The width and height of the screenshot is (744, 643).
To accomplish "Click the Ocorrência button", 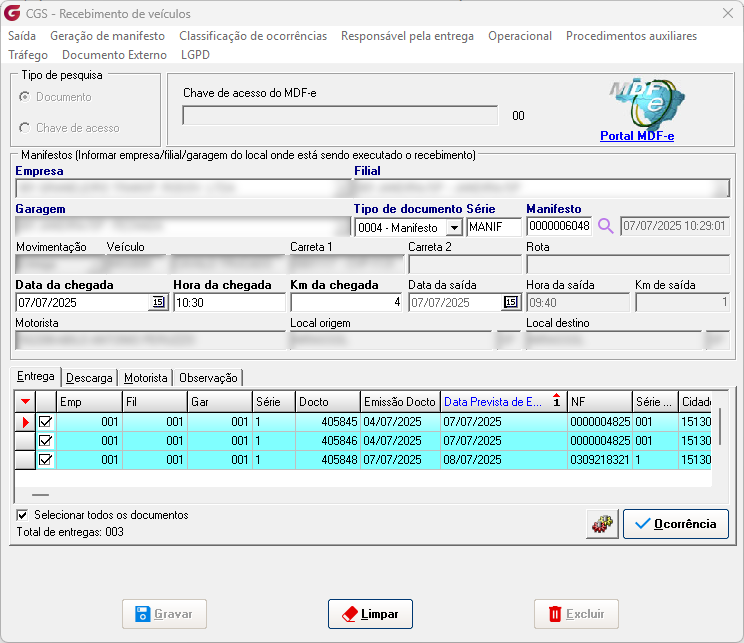I will 676,524.
